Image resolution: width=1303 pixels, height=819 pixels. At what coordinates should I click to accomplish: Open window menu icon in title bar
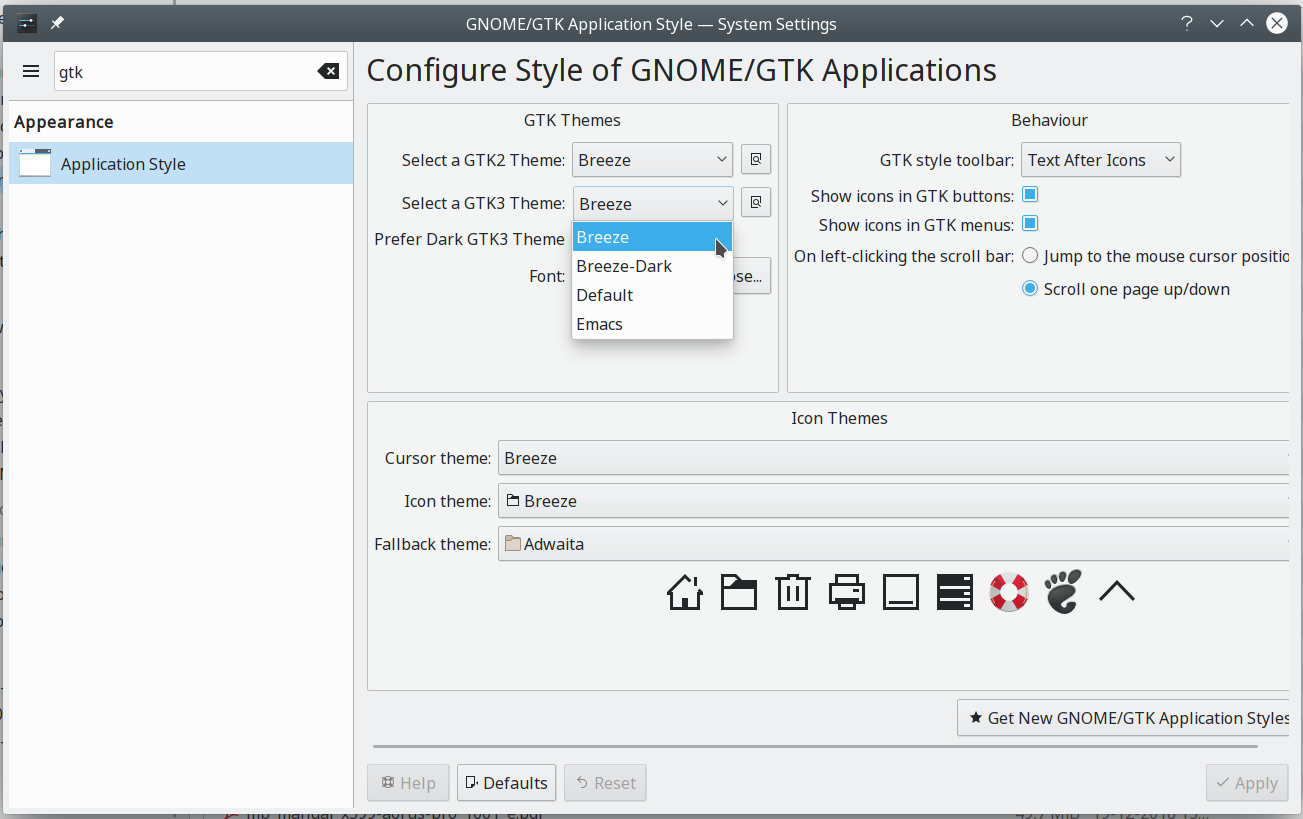(x=27, y=23)
